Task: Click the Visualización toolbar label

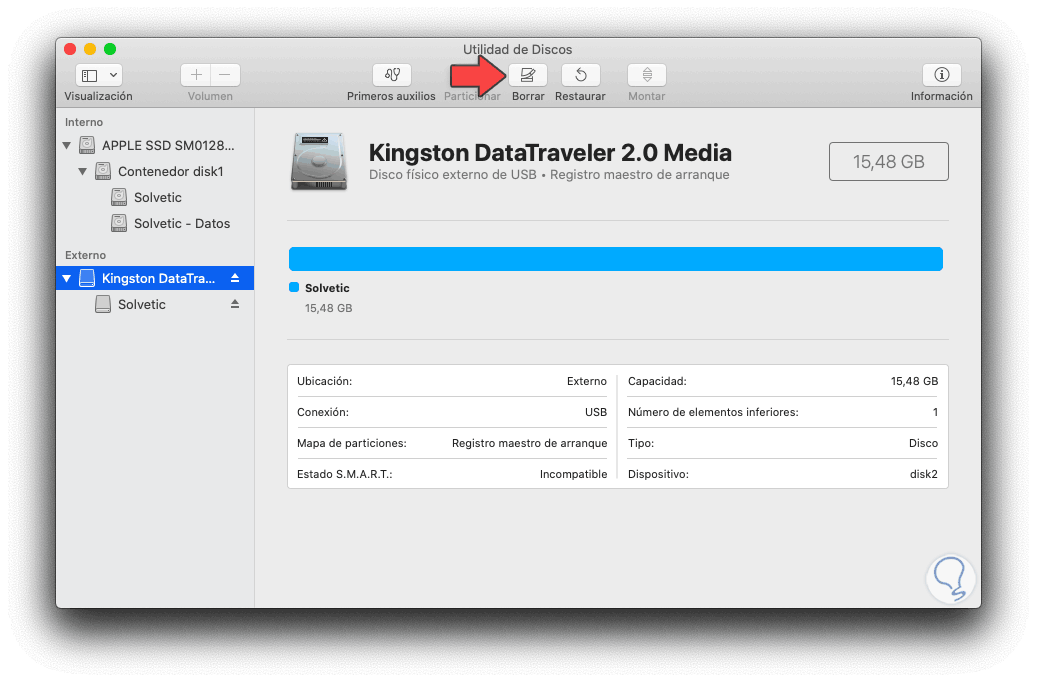Action: coord(99,96)
